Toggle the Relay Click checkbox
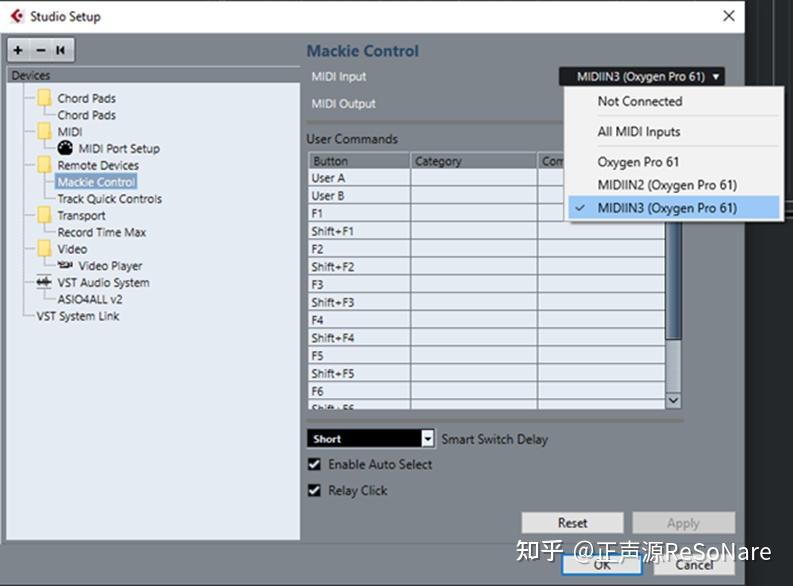 [315, 490]
